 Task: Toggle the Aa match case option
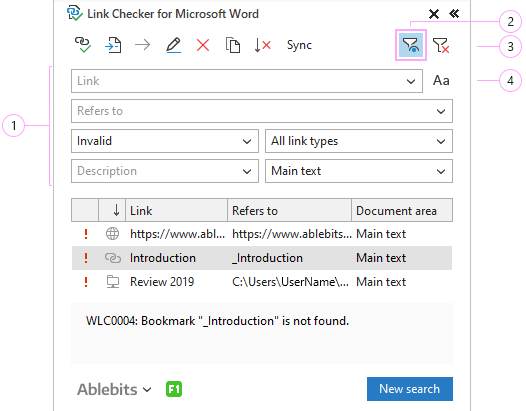(441, 81)
